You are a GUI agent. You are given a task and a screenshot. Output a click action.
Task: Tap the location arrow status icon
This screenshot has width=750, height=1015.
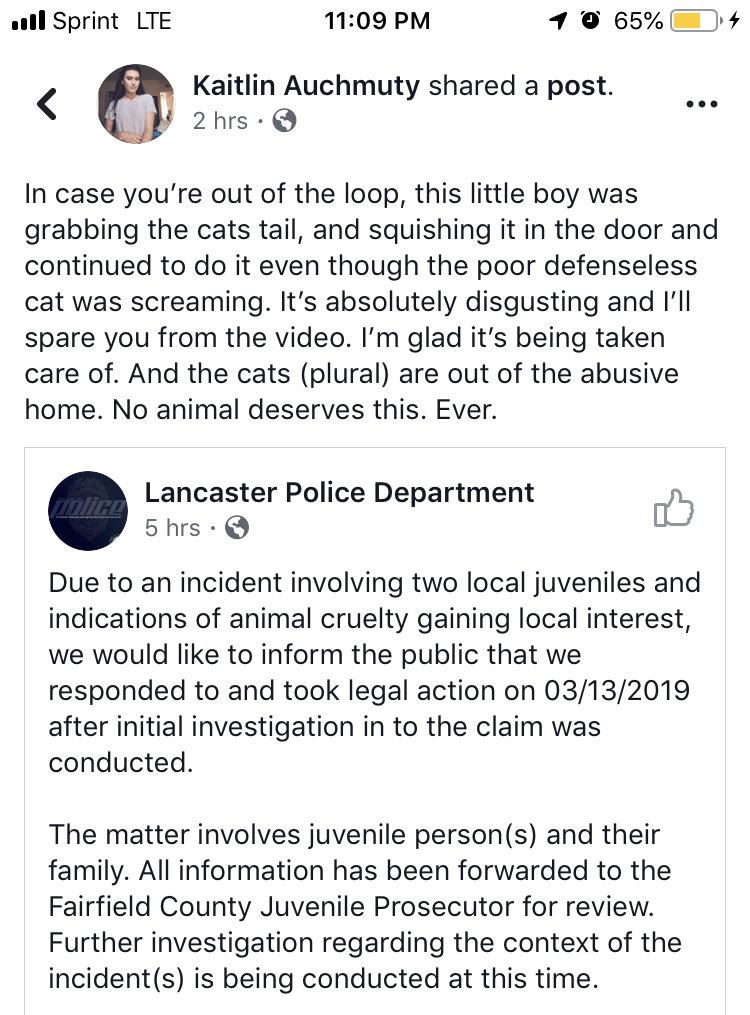click(558, 21)
